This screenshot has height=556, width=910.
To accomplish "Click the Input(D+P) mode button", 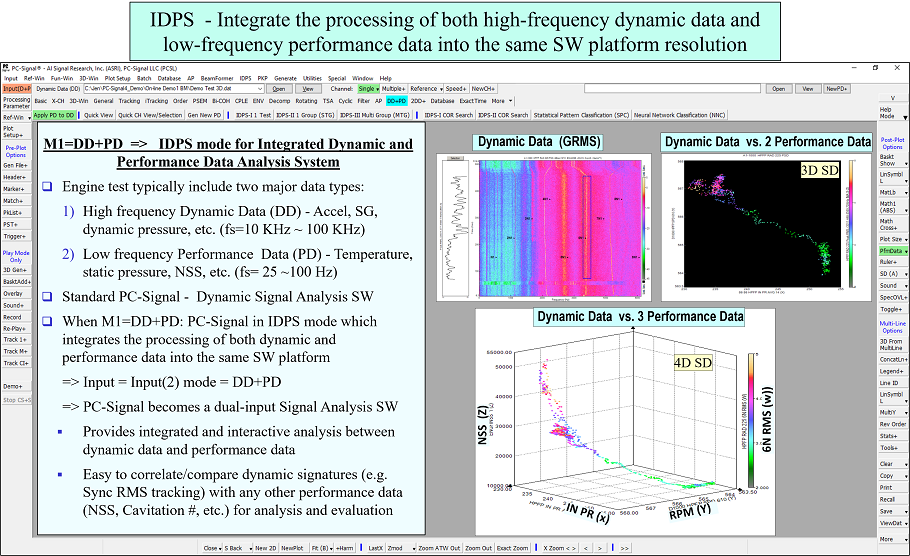I will coord(16,88).
